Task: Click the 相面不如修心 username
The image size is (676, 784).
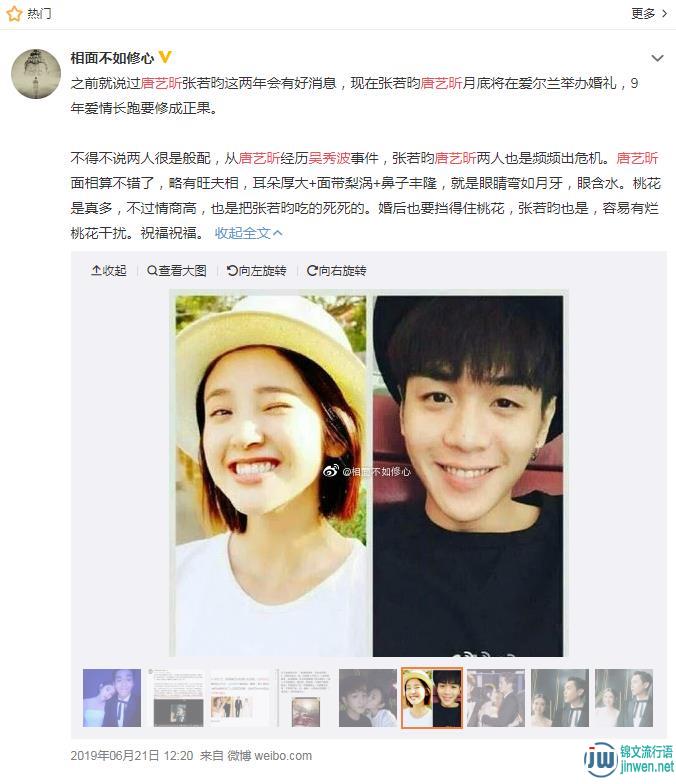Action: pyautogui.click(x=112, y=58)
